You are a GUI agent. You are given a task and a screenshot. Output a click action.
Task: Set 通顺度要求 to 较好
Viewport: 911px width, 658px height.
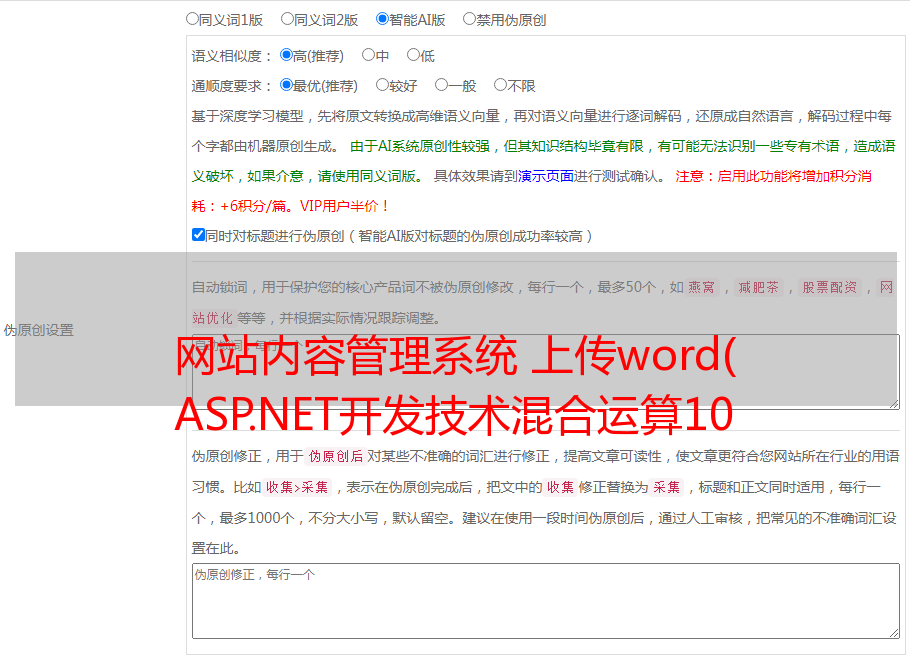click(x=382, y=85)
